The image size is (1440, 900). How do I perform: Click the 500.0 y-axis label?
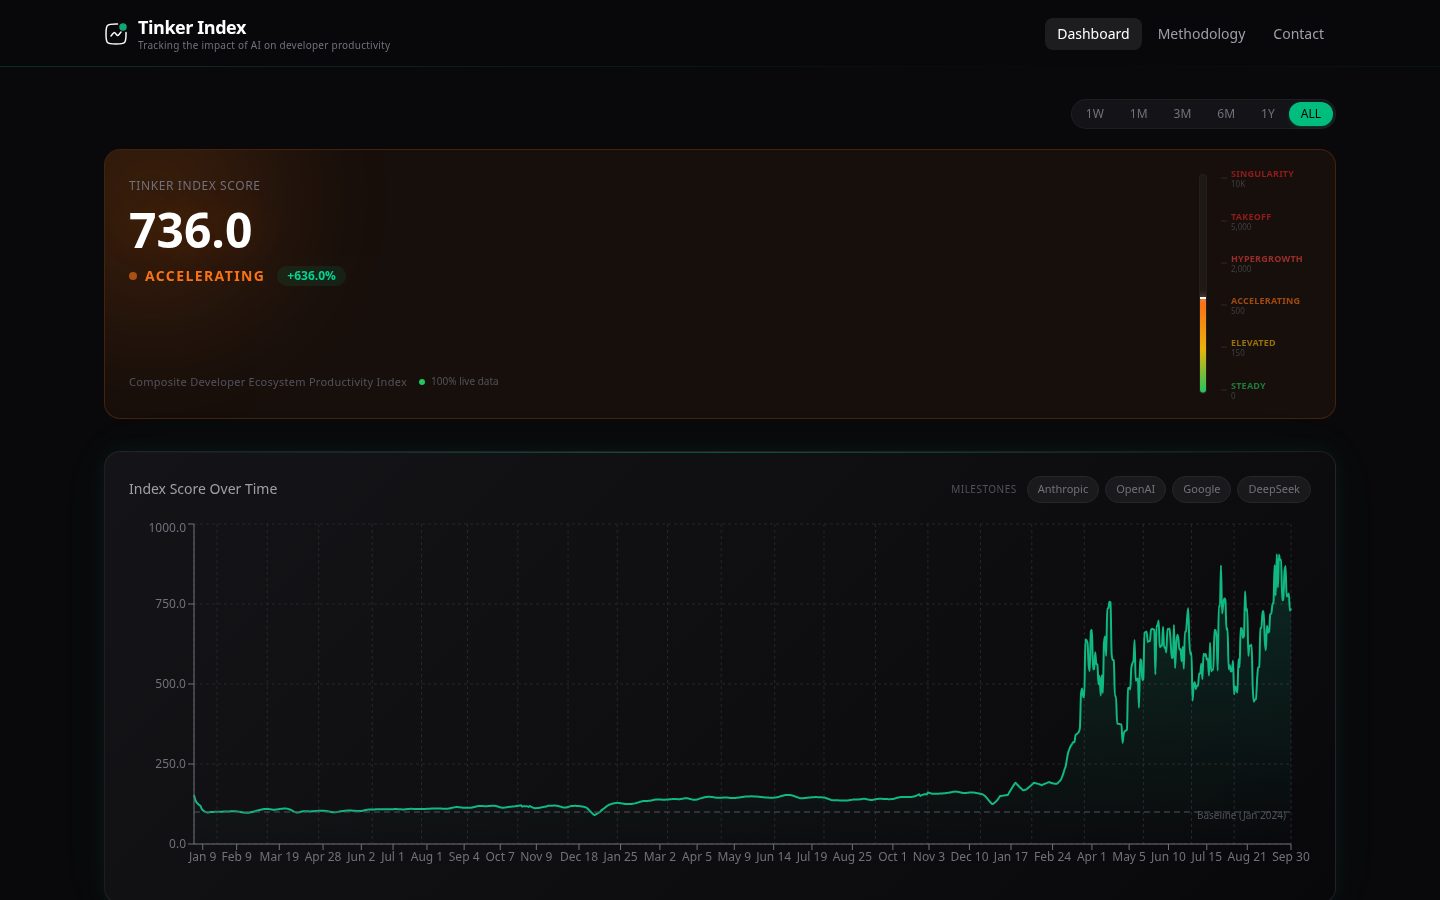170,684
